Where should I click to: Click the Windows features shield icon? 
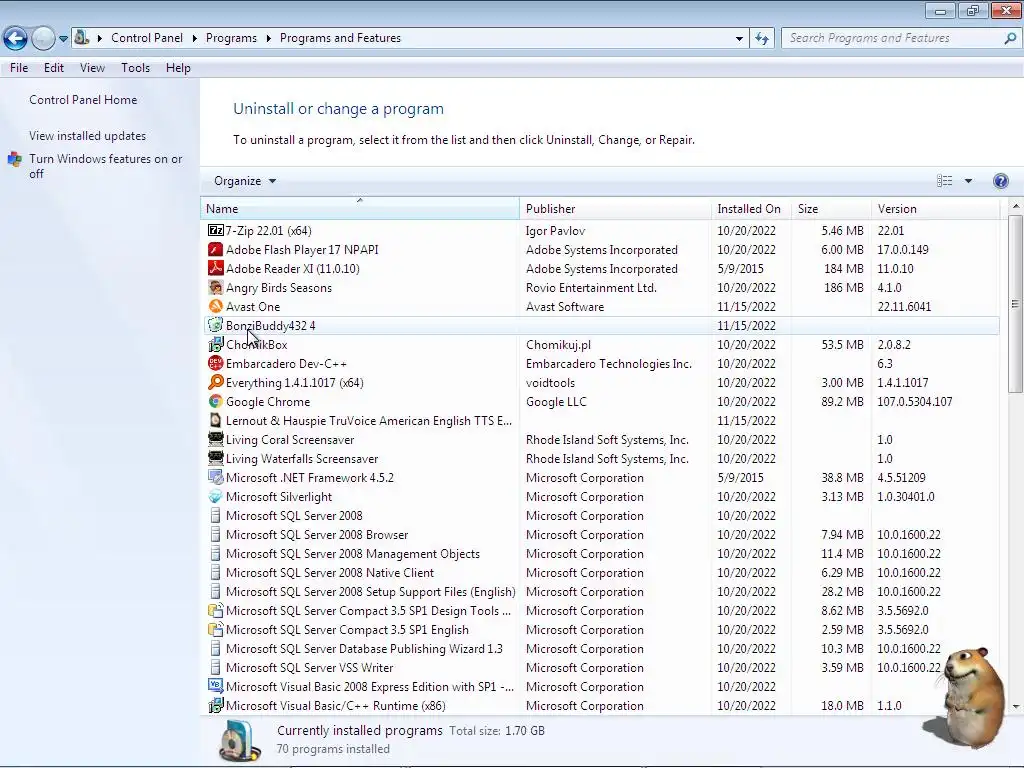click(x=14, y=159)
